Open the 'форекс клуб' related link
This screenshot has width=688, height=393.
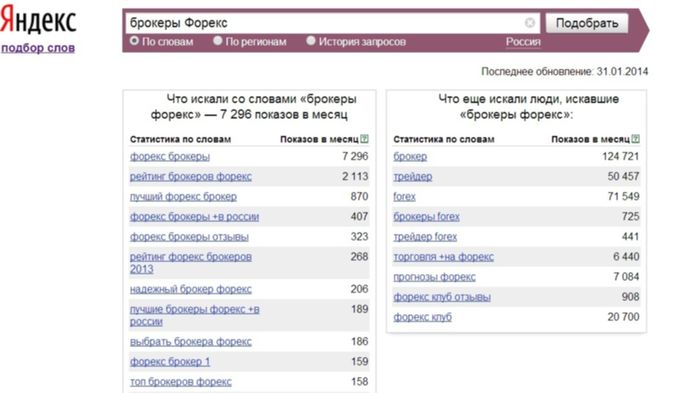(423, 317)
